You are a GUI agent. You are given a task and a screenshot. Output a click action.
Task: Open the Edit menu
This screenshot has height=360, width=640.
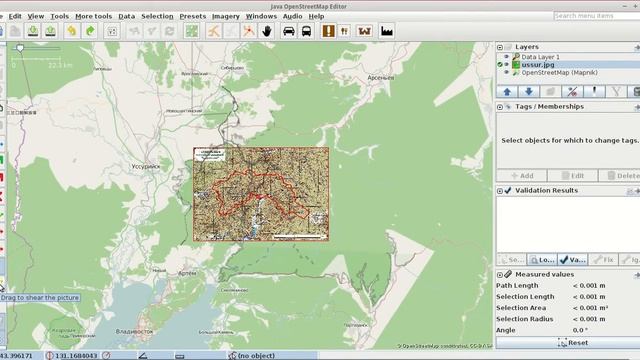tap(15, 16)
